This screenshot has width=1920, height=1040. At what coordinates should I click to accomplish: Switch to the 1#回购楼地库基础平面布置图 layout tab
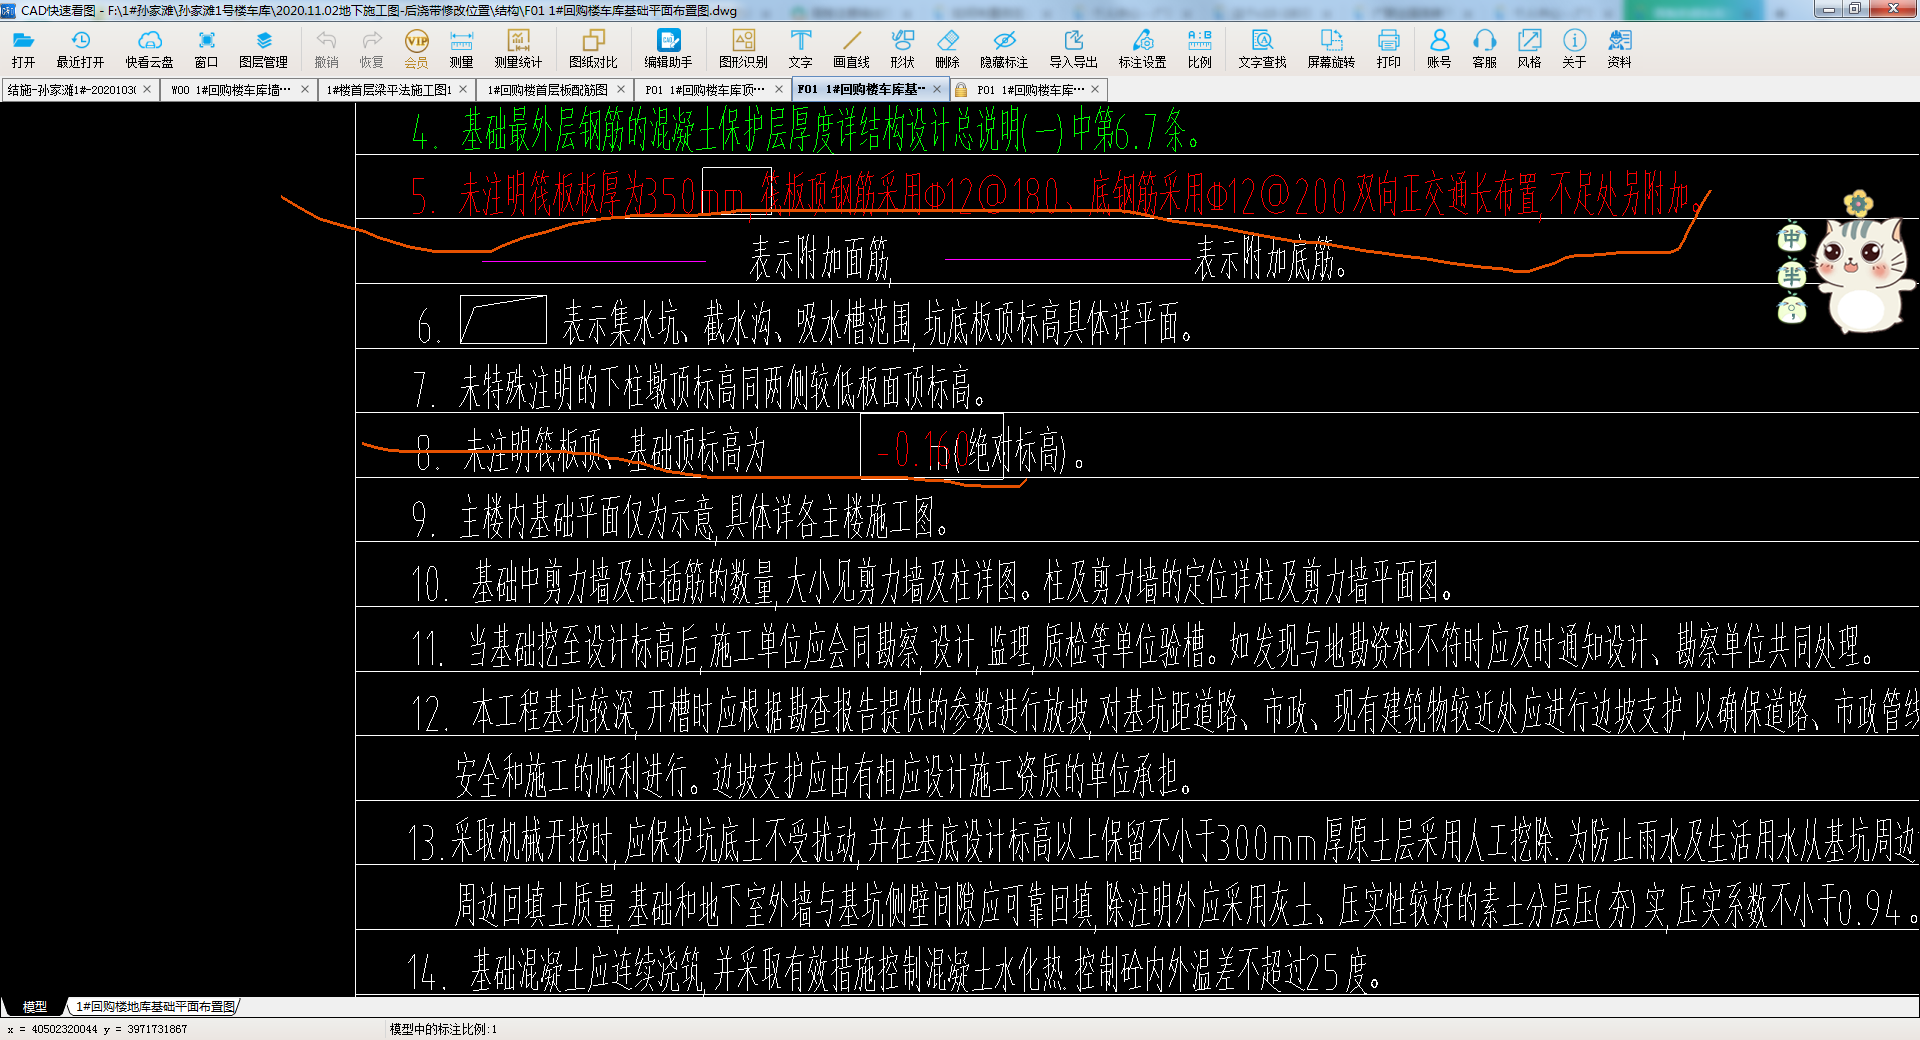click(x=155, y=1007)
